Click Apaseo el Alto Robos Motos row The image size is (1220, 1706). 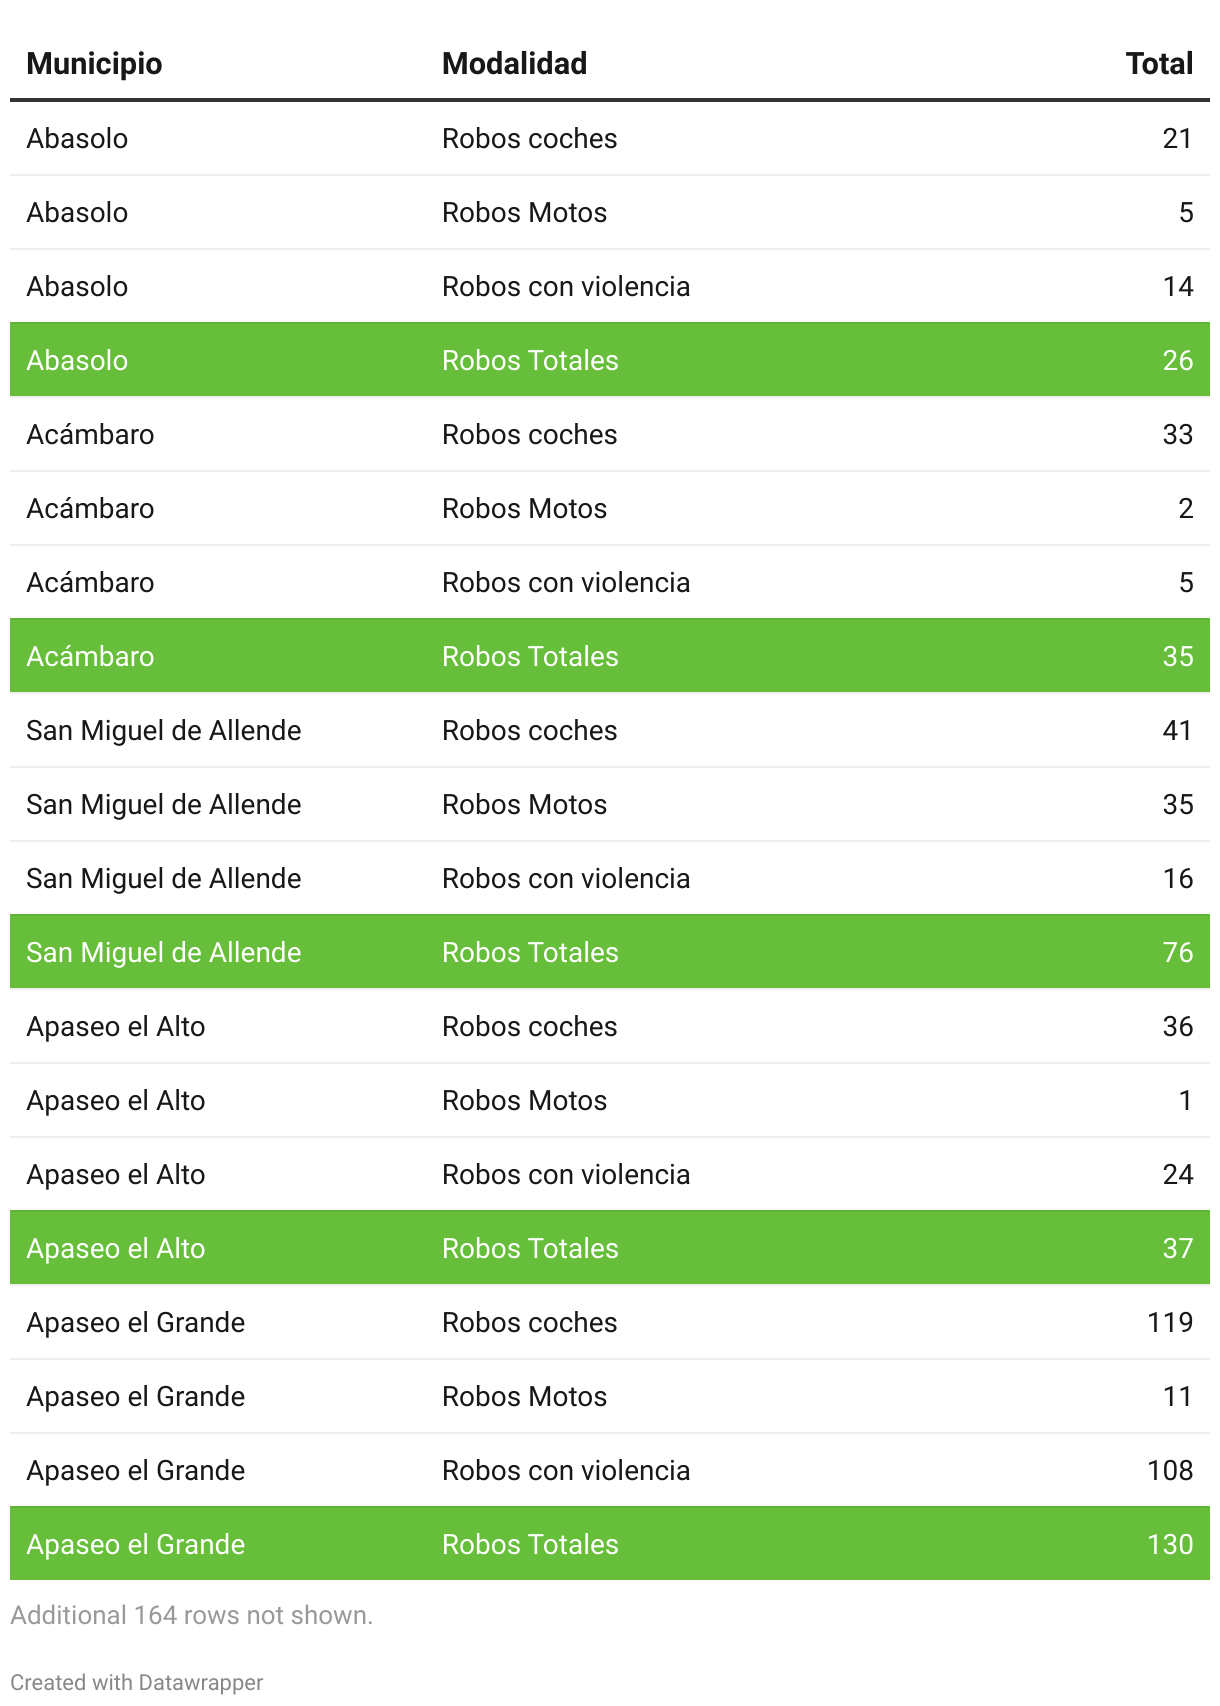click(x=609, y=1100)
